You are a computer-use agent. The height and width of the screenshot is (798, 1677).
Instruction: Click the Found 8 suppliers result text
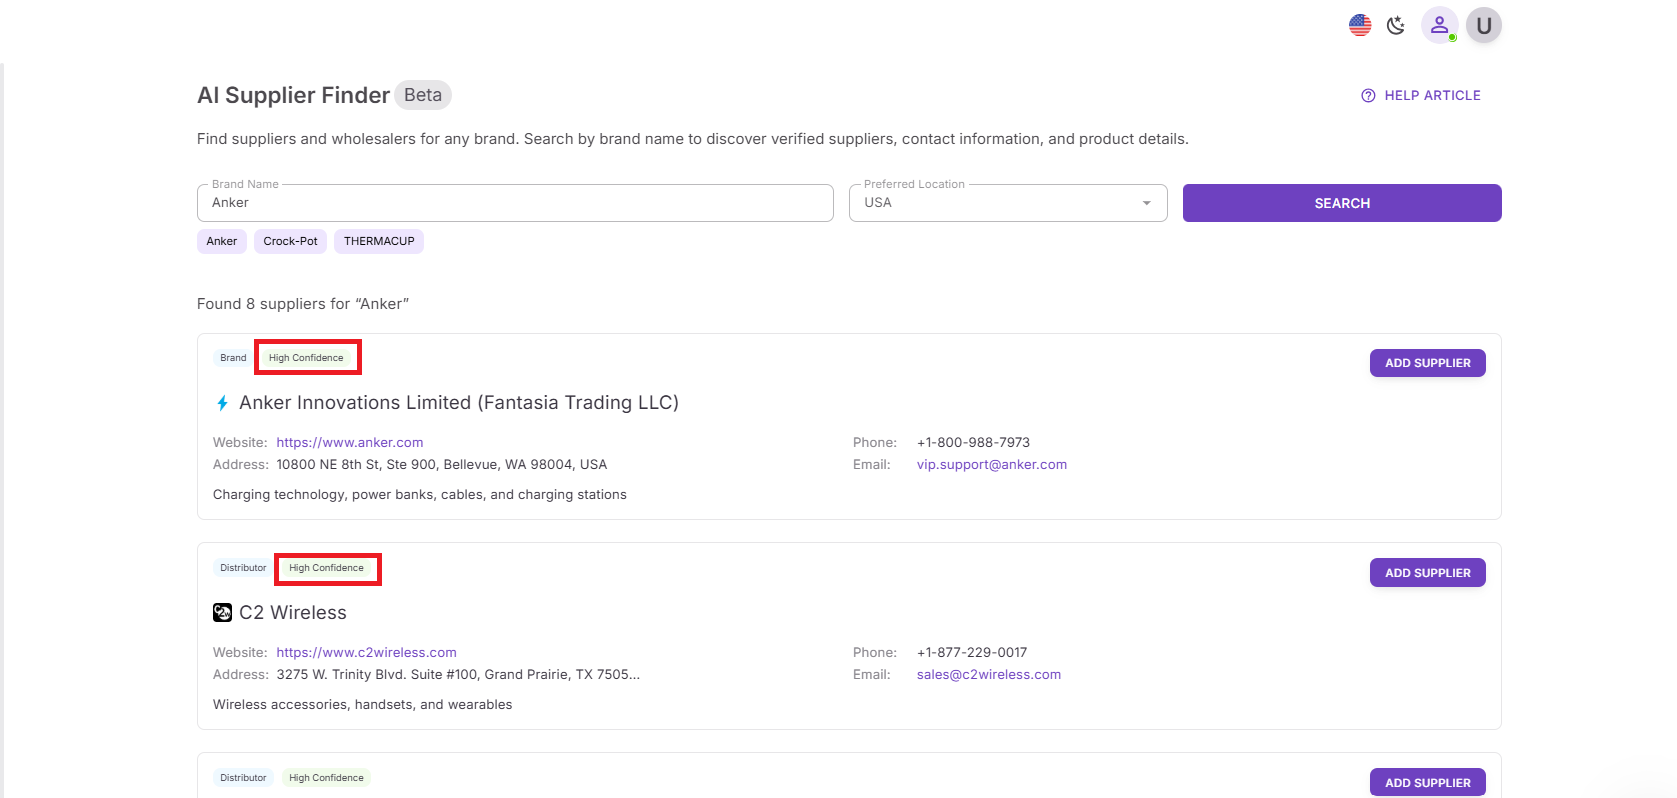coord(303,304)
